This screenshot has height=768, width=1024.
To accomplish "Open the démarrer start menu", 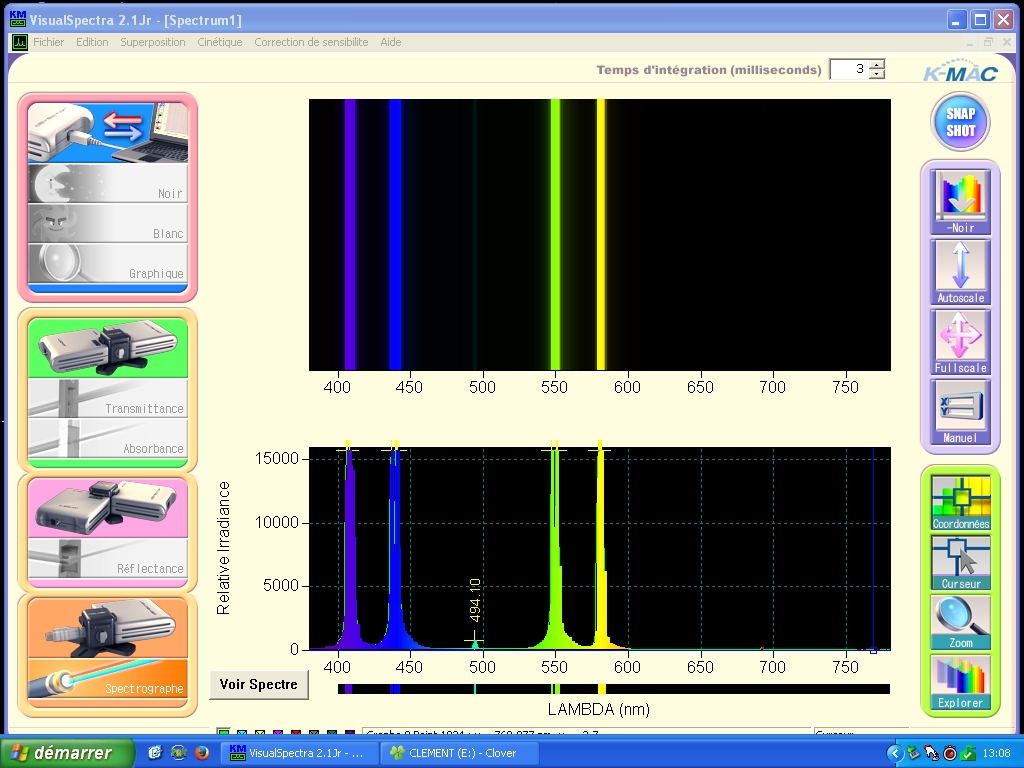I will pyautogui.click(x=67, y=753).
